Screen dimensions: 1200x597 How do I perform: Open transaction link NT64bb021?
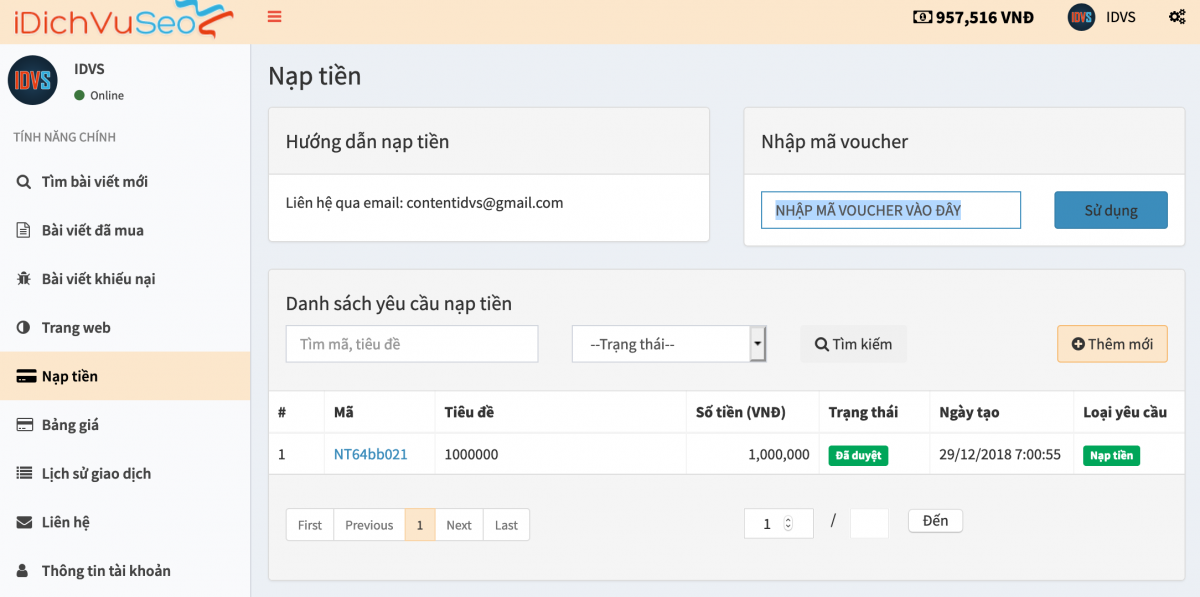point(370,454)
